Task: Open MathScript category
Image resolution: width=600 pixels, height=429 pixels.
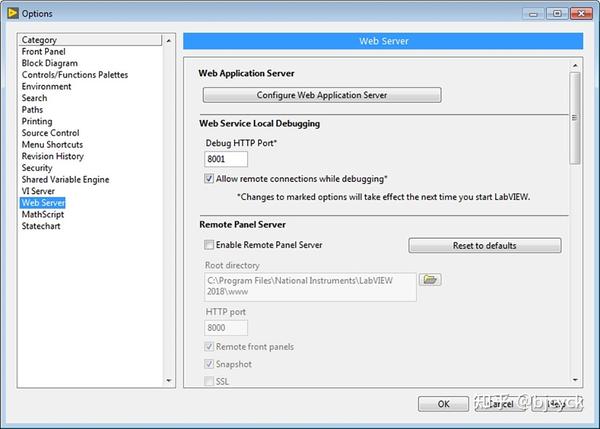Action: click(43, 214)
